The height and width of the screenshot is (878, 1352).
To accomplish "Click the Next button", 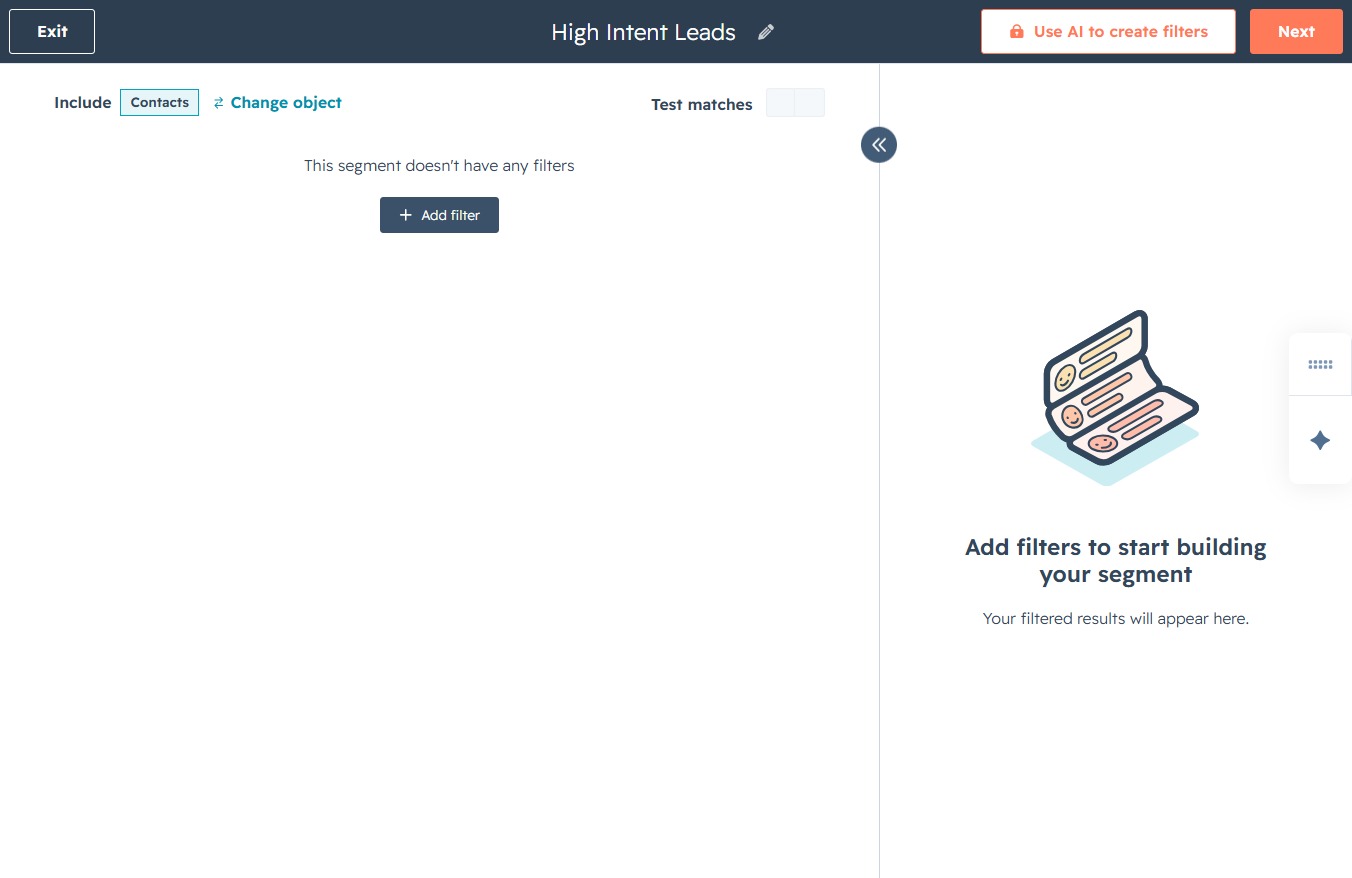I will pos(1296,31).
